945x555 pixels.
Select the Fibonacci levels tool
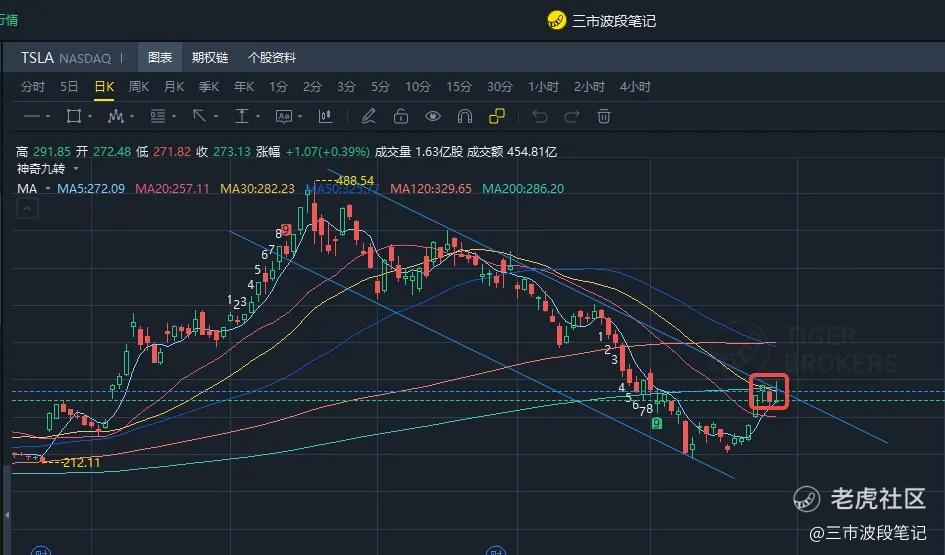157,116
